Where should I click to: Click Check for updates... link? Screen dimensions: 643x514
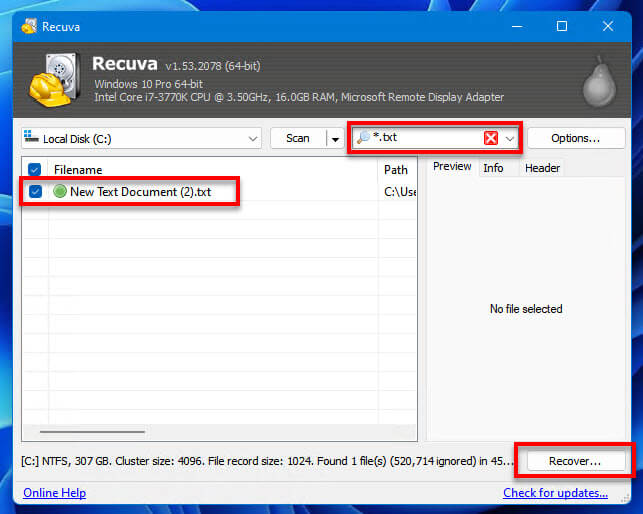pyautogui.click(x=555, y=493)
